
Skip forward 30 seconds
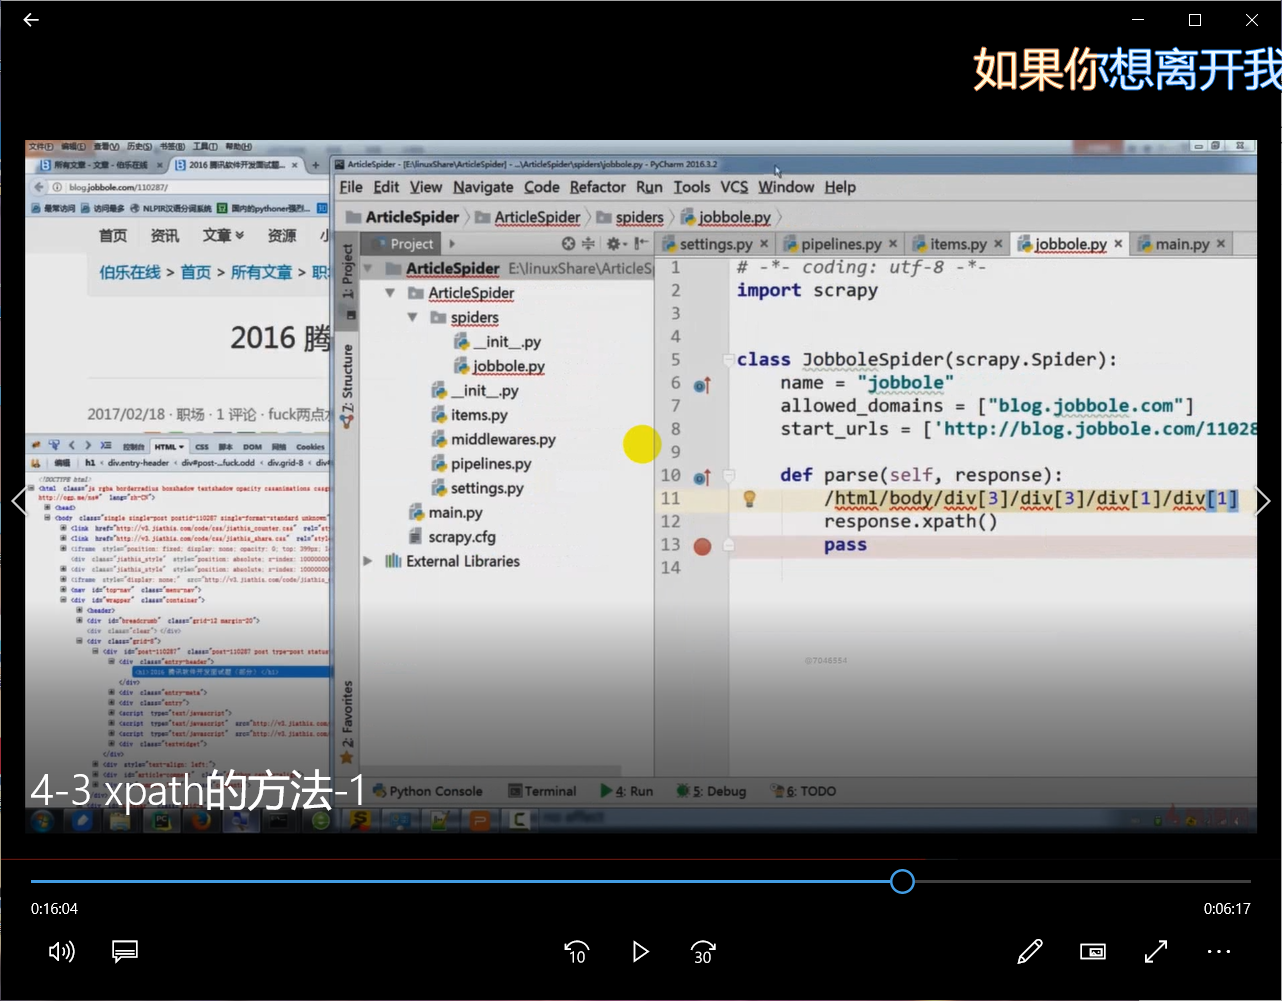pos(703,952)
